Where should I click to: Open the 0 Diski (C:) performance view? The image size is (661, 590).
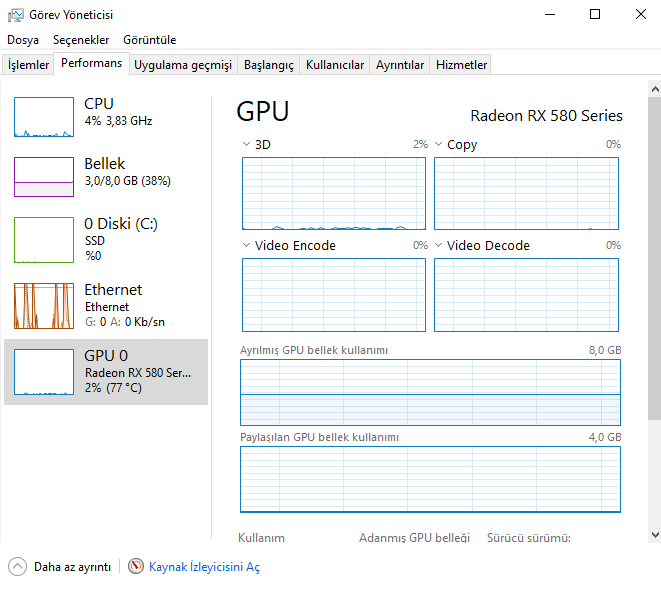pyautogui.click(x=120, y=223)
